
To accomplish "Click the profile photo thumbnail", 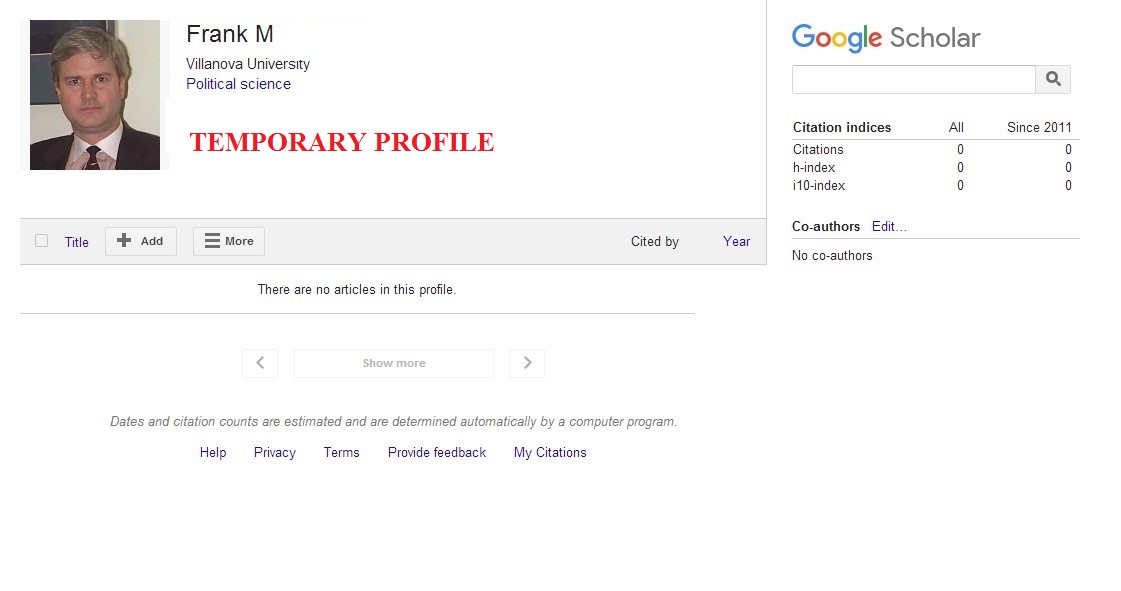I will point(95,95).
